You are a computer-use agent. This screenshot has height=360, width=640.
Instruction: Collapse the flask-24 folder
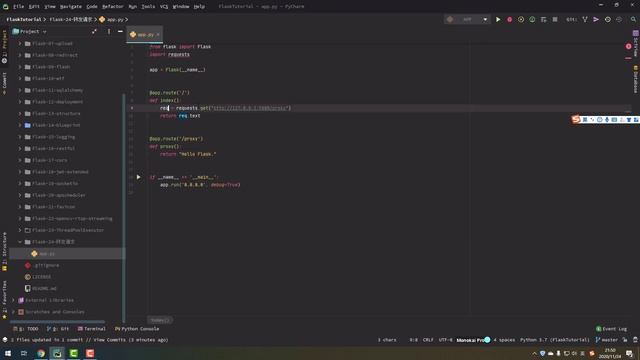(20, 242)
